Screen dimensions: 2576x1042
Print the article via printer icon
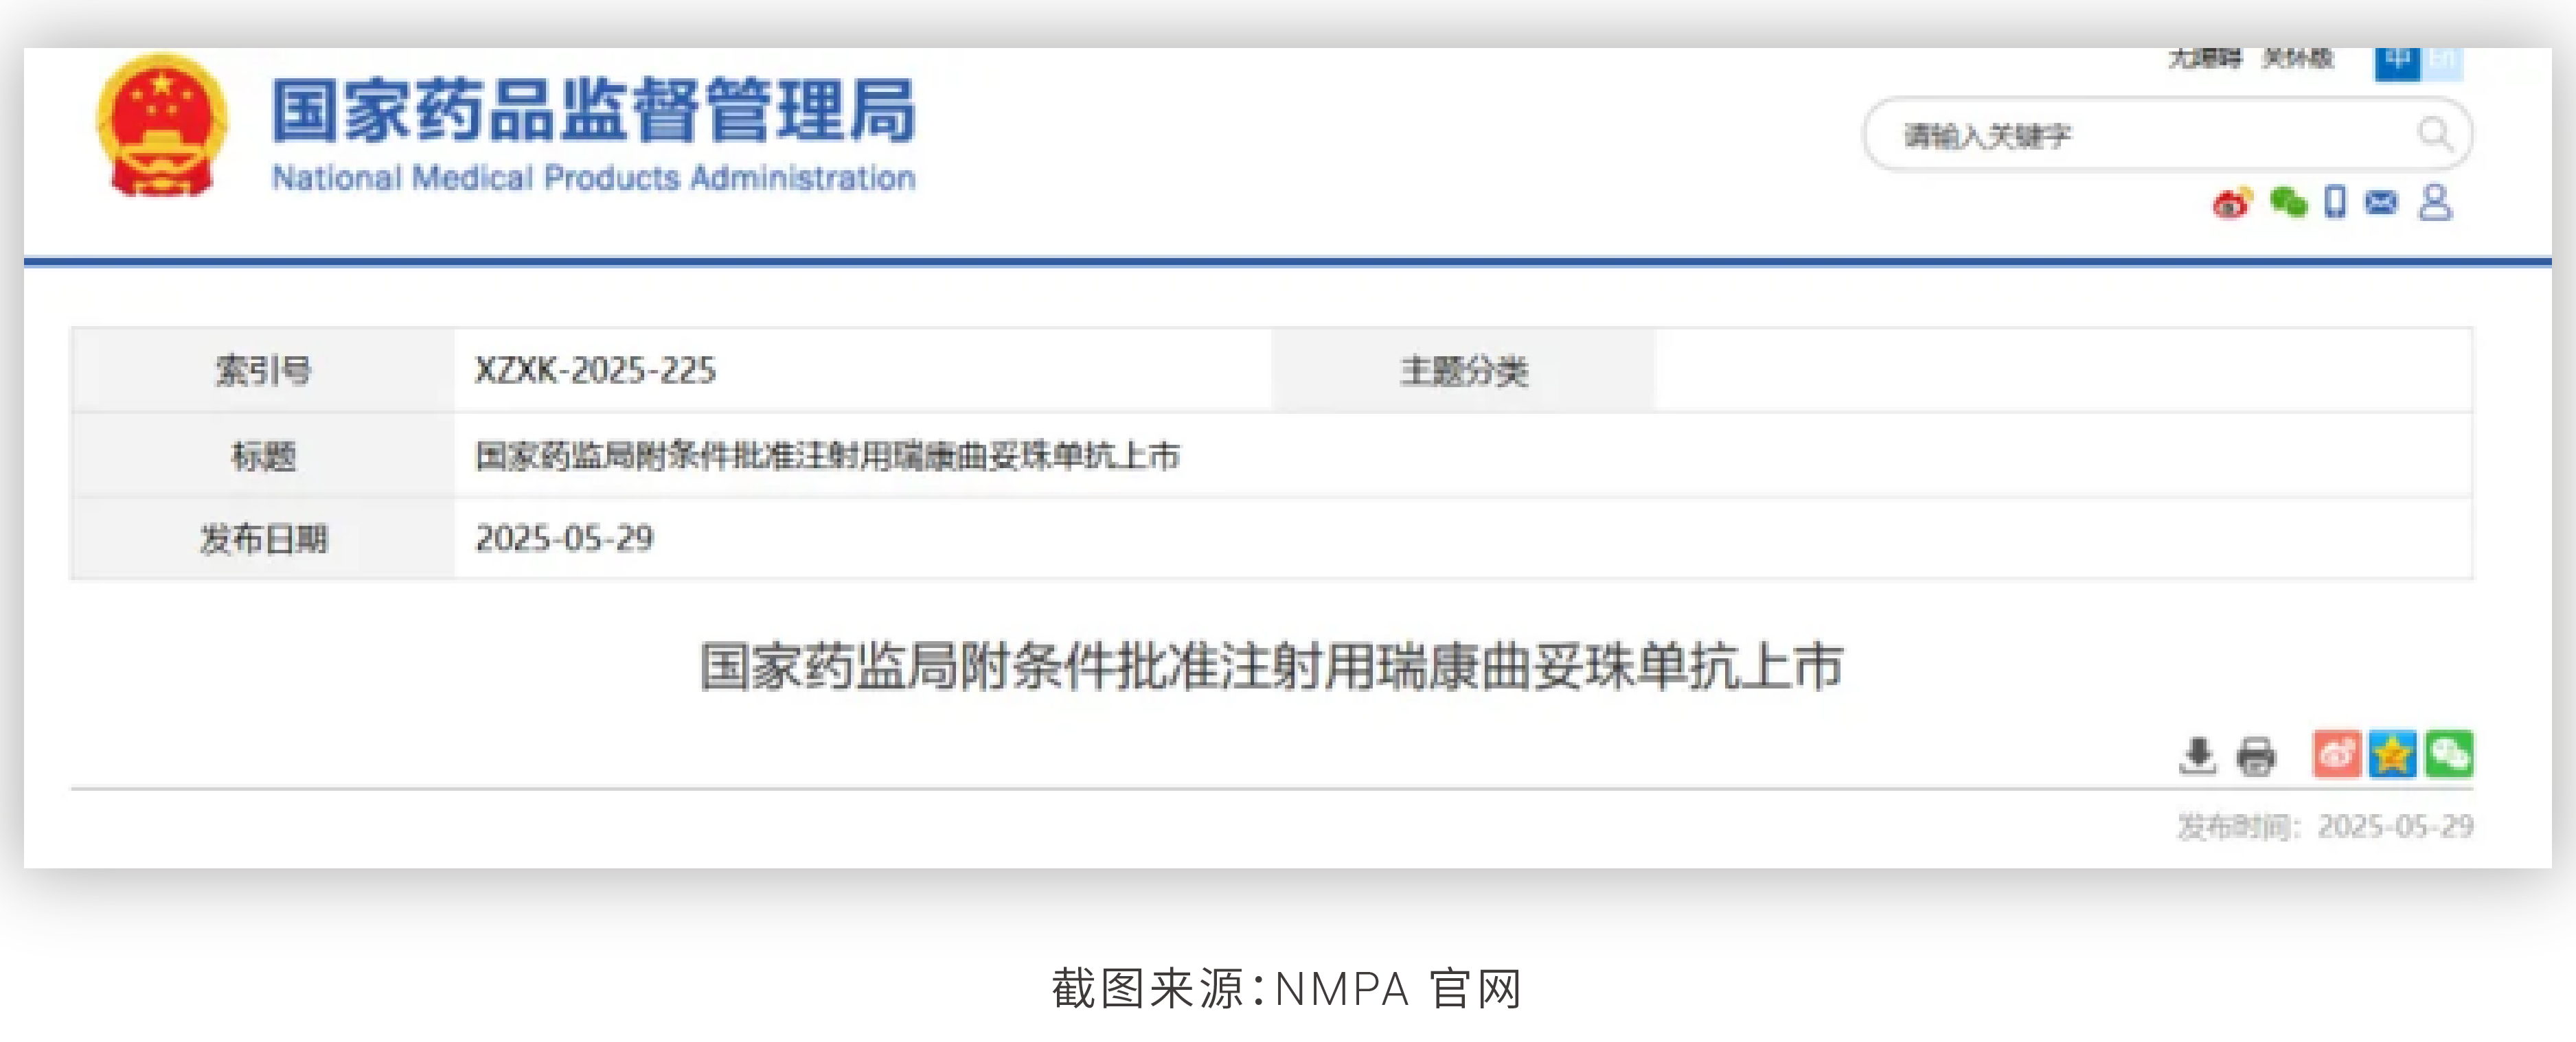tap(2256, 756)
